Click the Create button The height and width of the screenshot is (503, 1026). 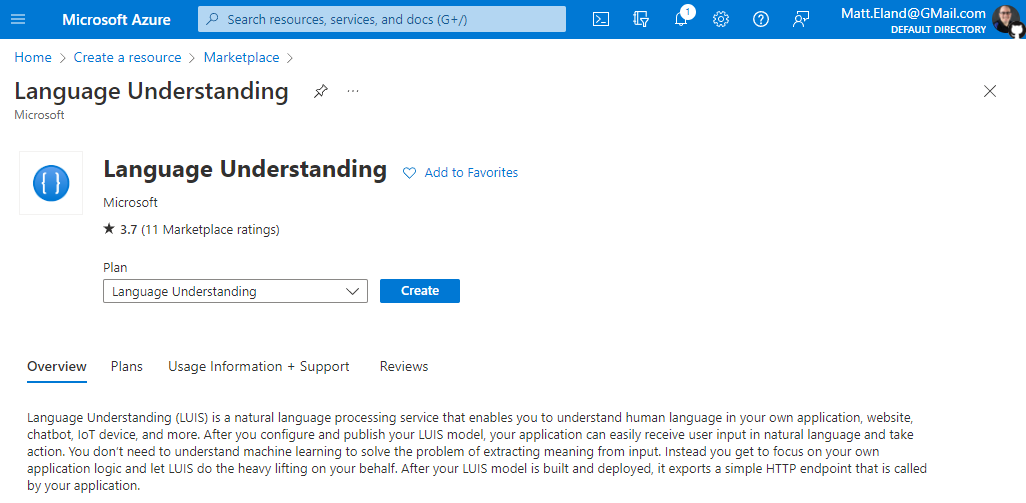420,291
